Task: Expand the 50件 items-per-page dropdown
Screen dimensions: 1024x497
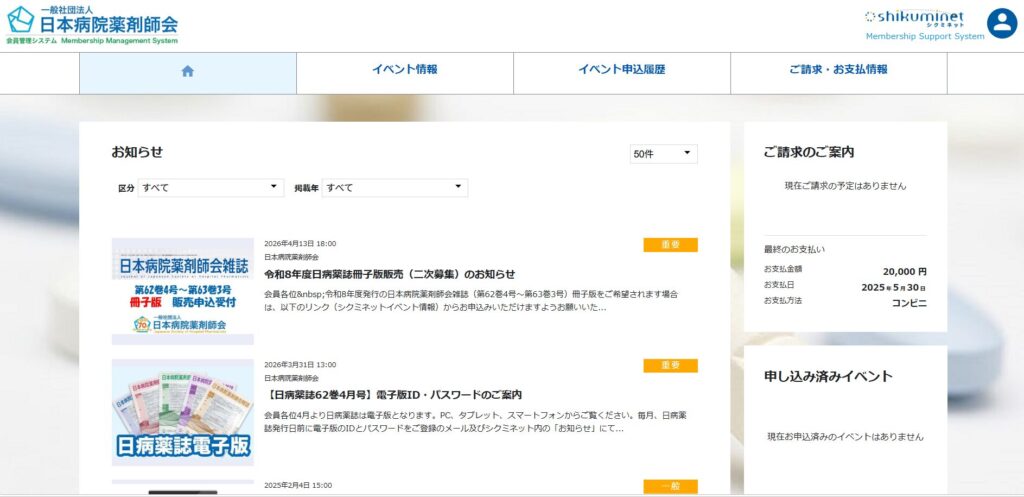Action: tap(664, 154)
